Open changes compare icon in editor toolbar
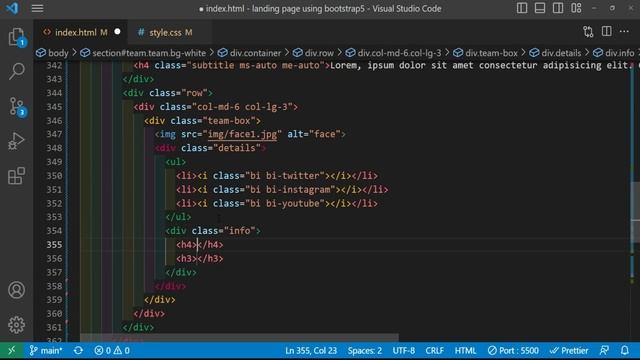640x360 pixels. [x=588, y=32]
